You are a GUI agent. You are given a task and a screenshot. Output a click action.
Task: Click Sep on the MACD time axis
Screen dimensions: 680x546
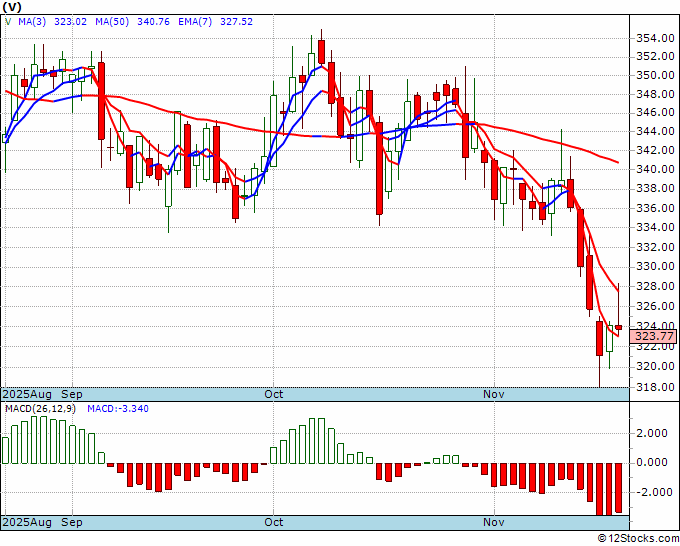tap(72, 522)
